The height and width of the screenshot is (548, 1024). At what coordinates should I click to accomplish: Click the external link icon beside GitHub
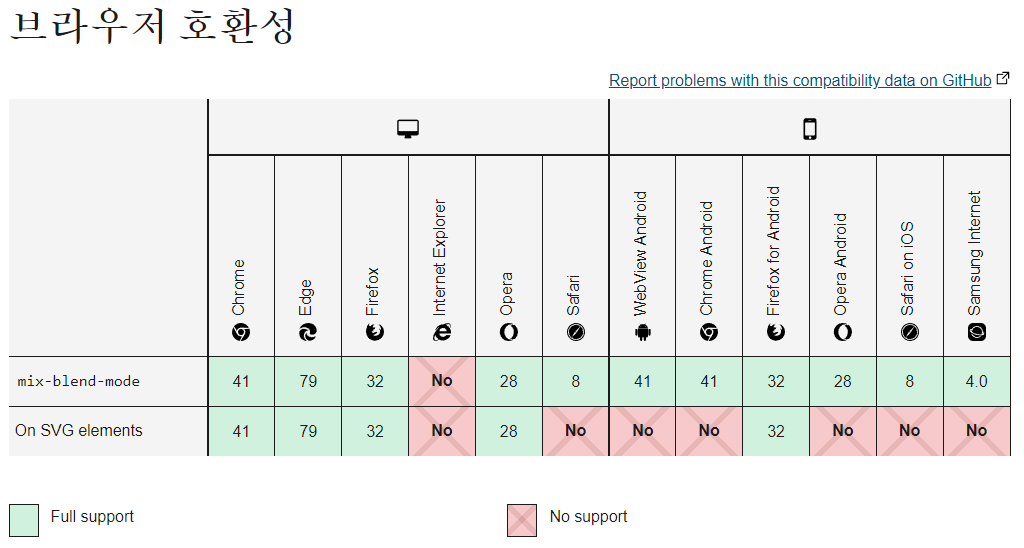[x=1002, y=79]
